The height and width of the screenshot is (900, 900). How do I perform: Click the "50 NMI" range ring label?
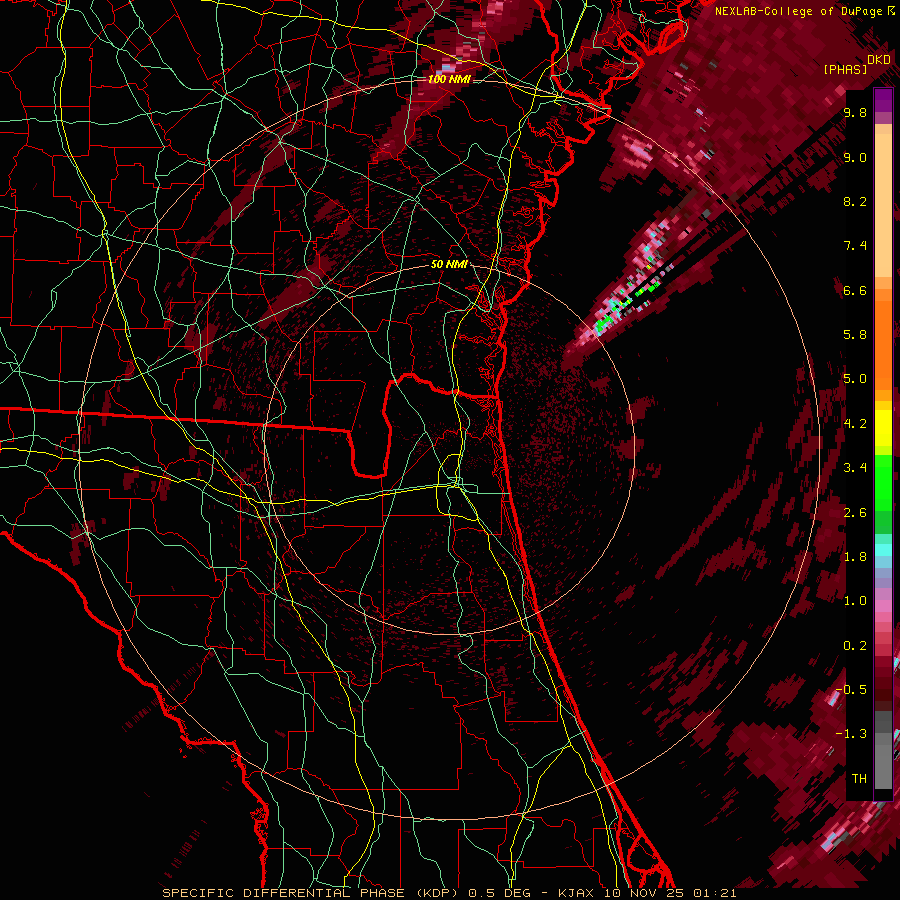pyautogui.click(x=449, y=264)
